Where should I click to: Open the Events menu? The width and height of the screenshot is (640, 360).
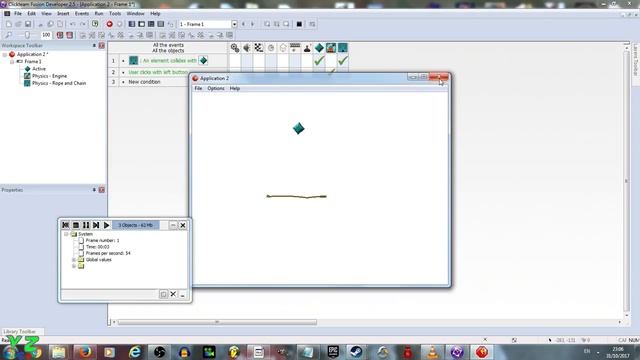coord(82,13)
